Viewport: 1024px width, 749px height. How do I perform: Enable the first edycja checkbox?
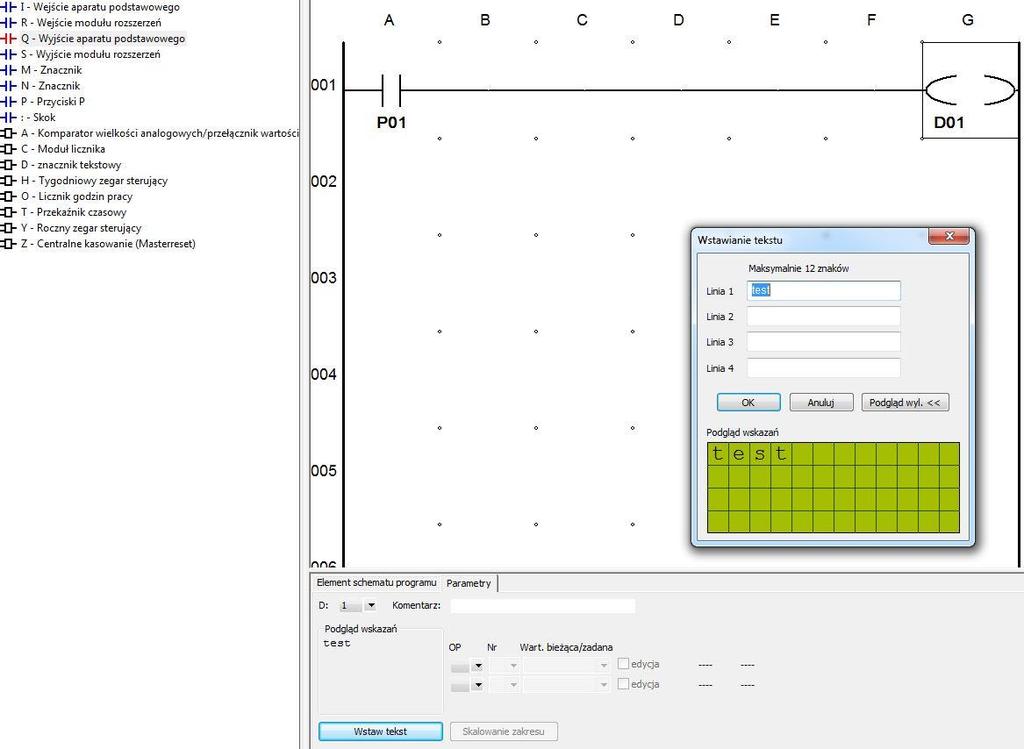(623, 663)
